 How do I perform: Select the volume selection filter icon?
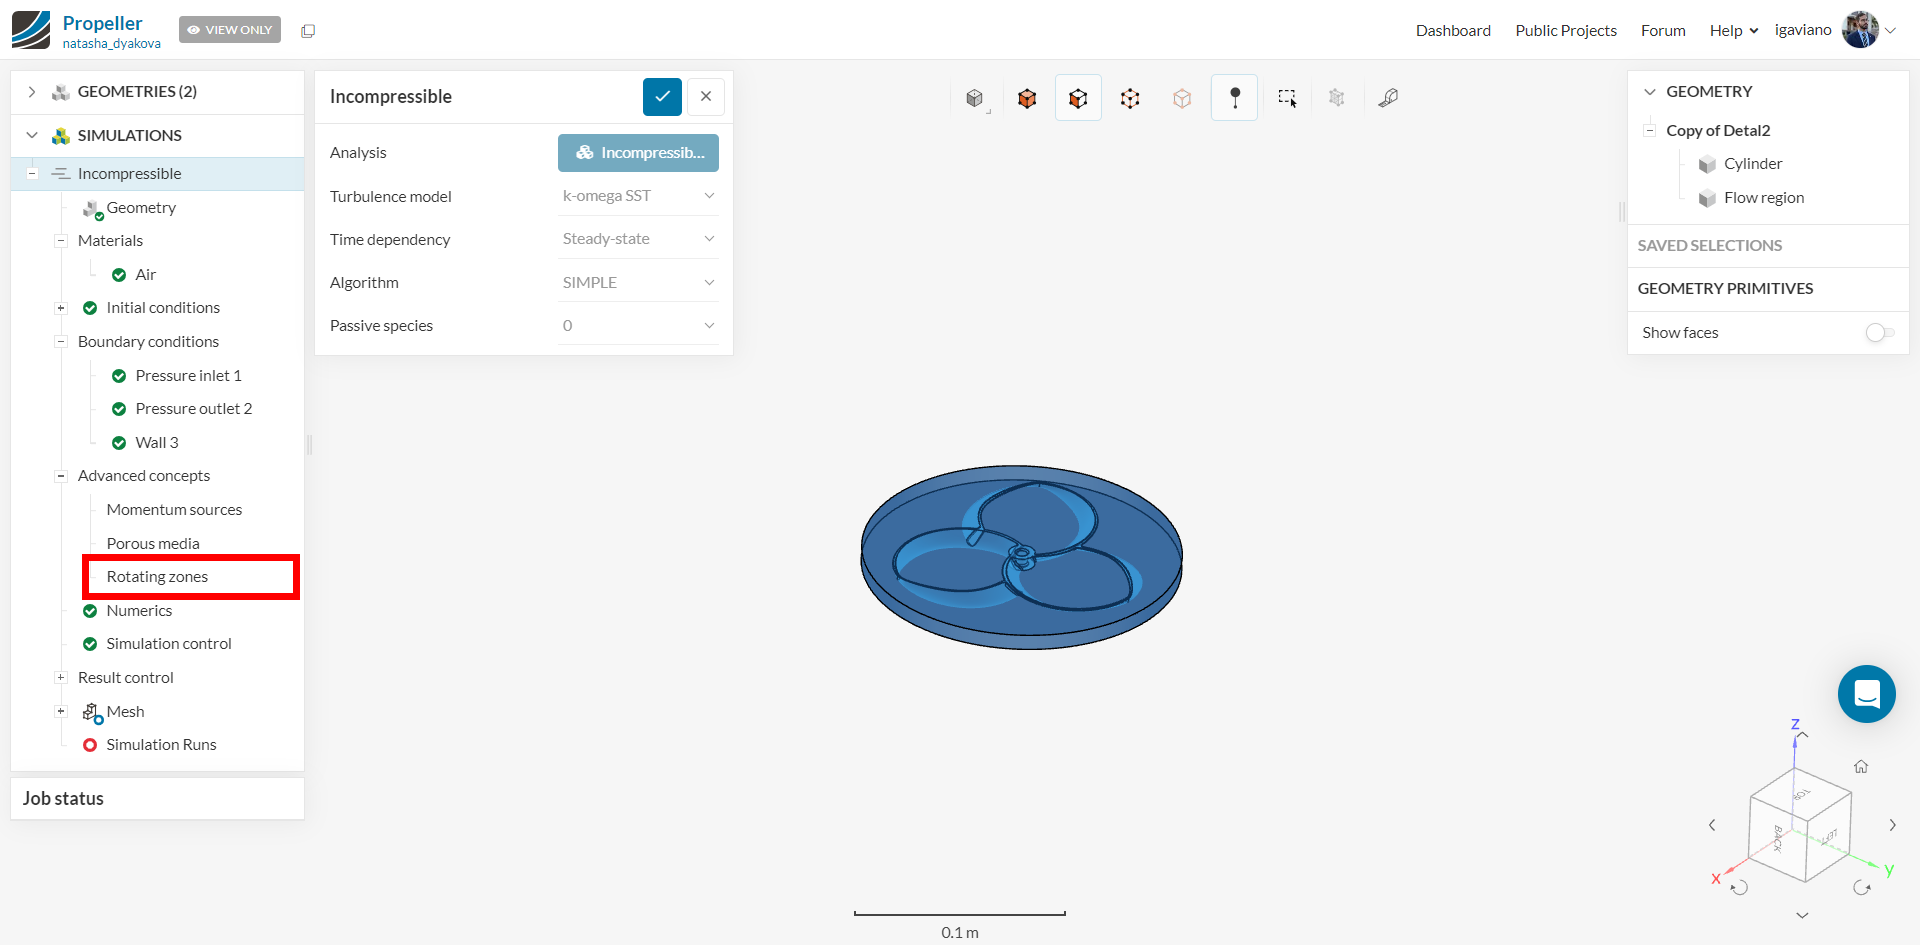pyautogui.click(x=1026, y=97)
